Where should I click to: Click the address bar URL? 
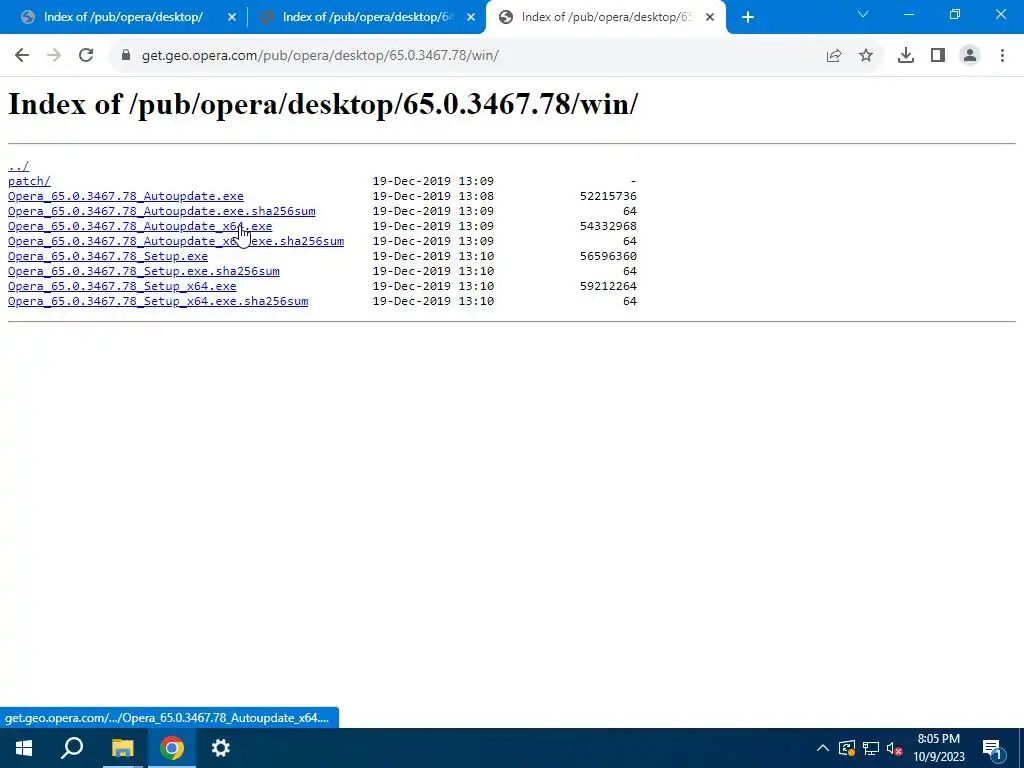[320, 56]
